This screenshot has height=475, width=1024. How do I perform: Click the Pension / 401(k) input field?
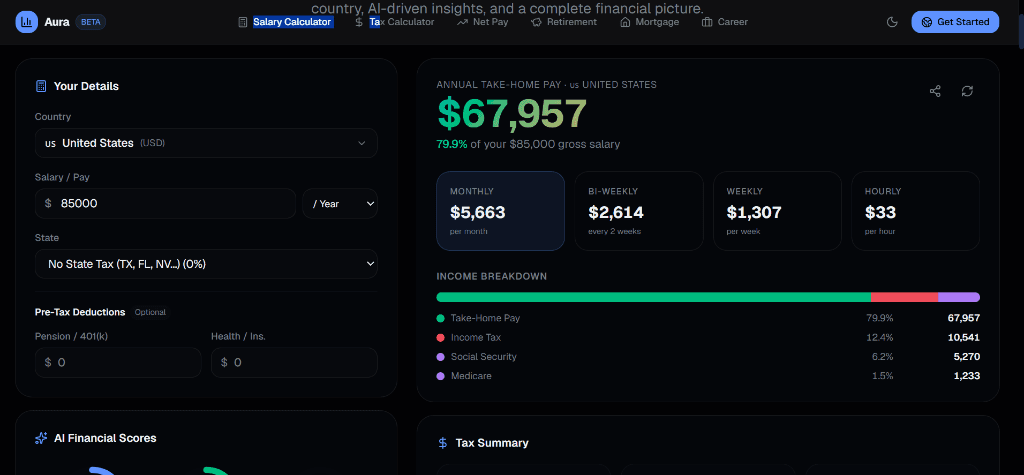point(118,362)
